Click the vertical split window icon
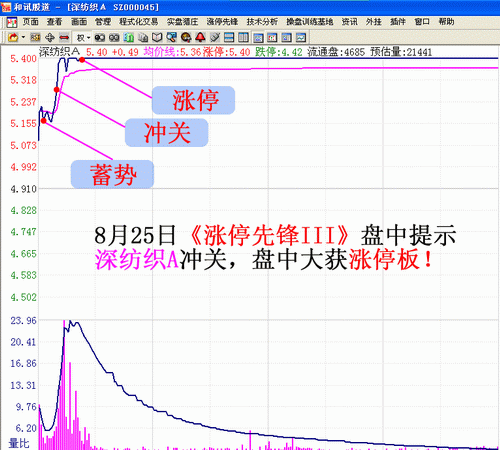This screenshot has height=450, width=500. point(243,37)
